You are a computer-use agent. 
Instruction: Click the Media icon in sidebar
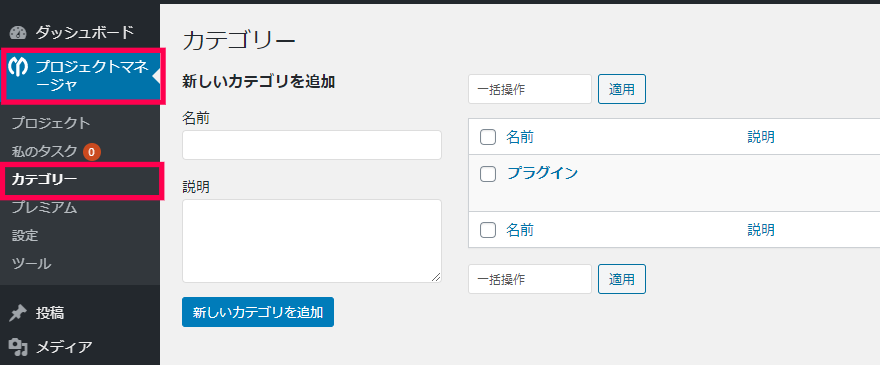click(x=18, y=348)
